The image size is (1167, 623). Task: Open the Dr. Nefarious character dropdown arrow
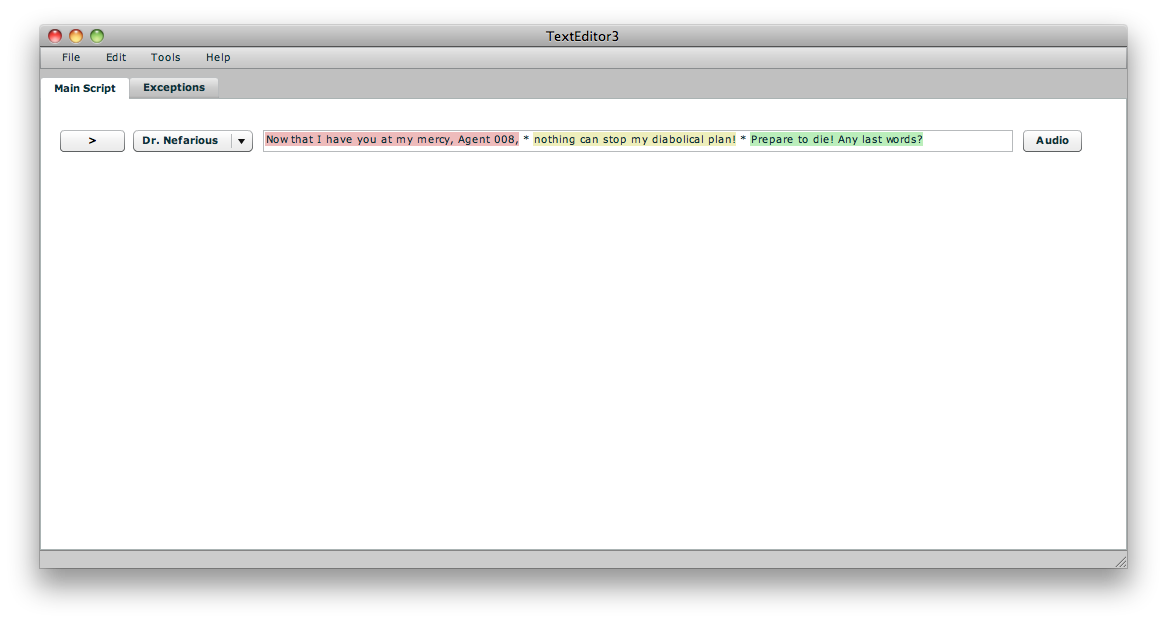[x=242, y=141]
